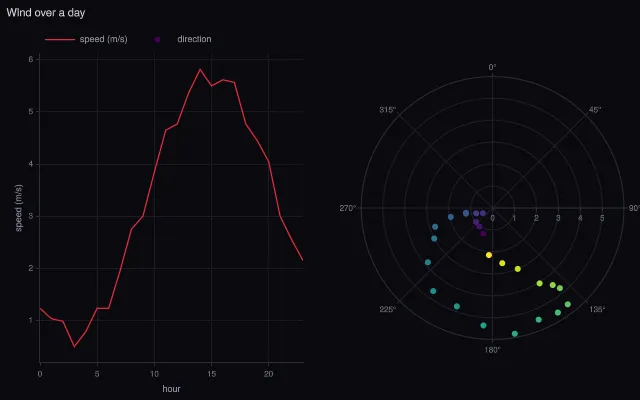Toggle the direction legend entry

[x=182, y=39]
